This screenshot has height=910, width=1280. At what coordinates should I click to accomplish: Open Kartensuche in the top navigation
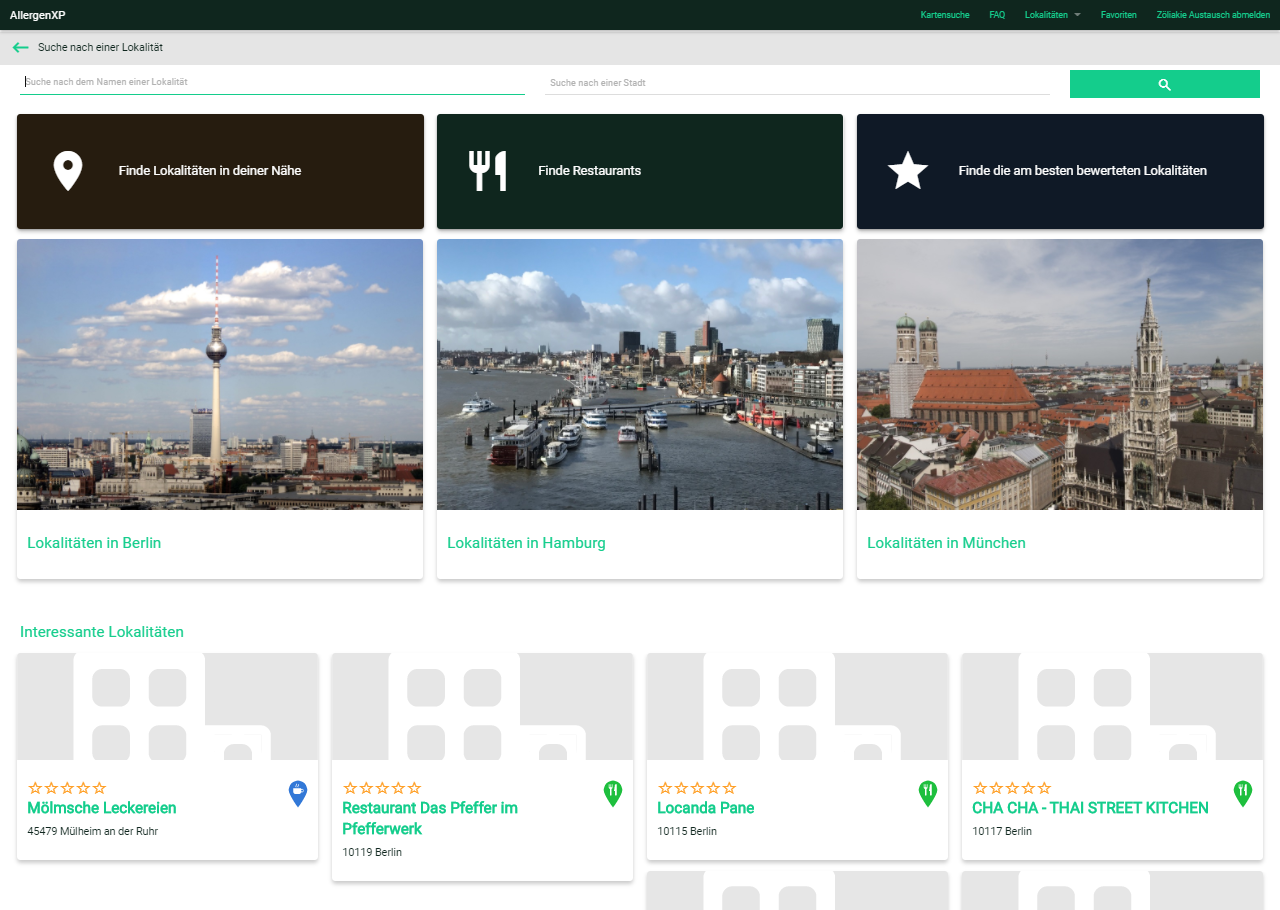pos(944,15)
